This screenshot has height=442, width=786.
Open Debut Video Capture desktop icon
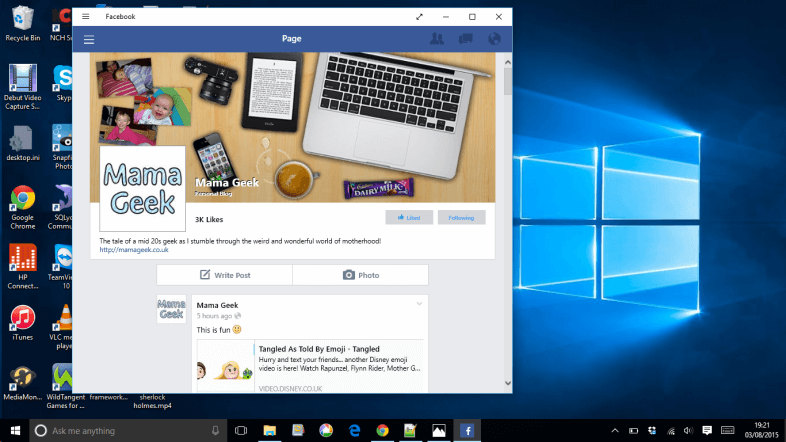tap(23, 87)
